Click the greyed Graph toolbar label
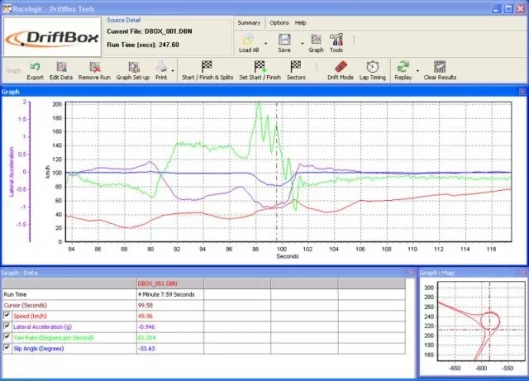 (x=13, y=71)
